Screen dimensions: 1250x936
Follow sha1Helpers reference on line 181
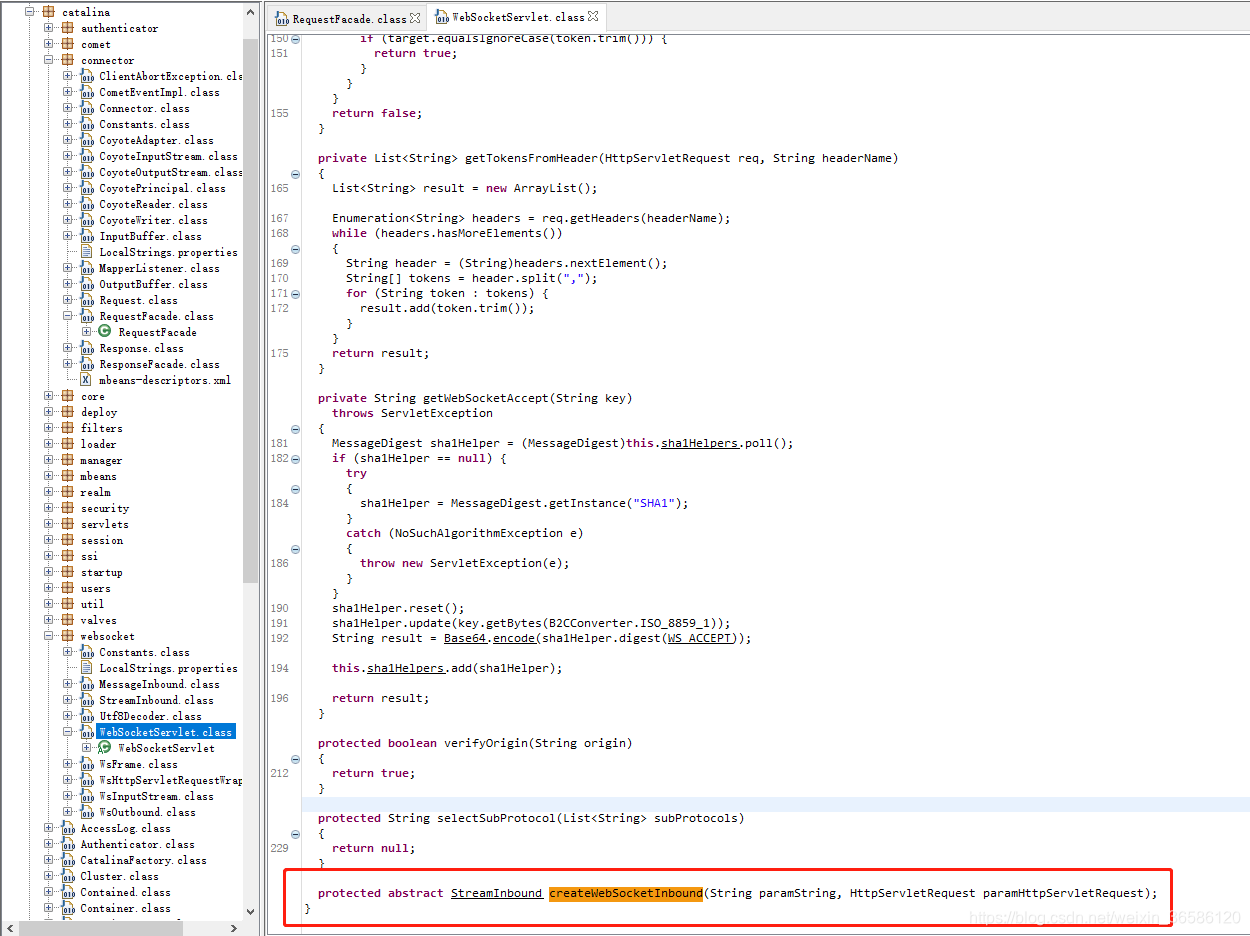pyautogui.click(x=699, y=443)
